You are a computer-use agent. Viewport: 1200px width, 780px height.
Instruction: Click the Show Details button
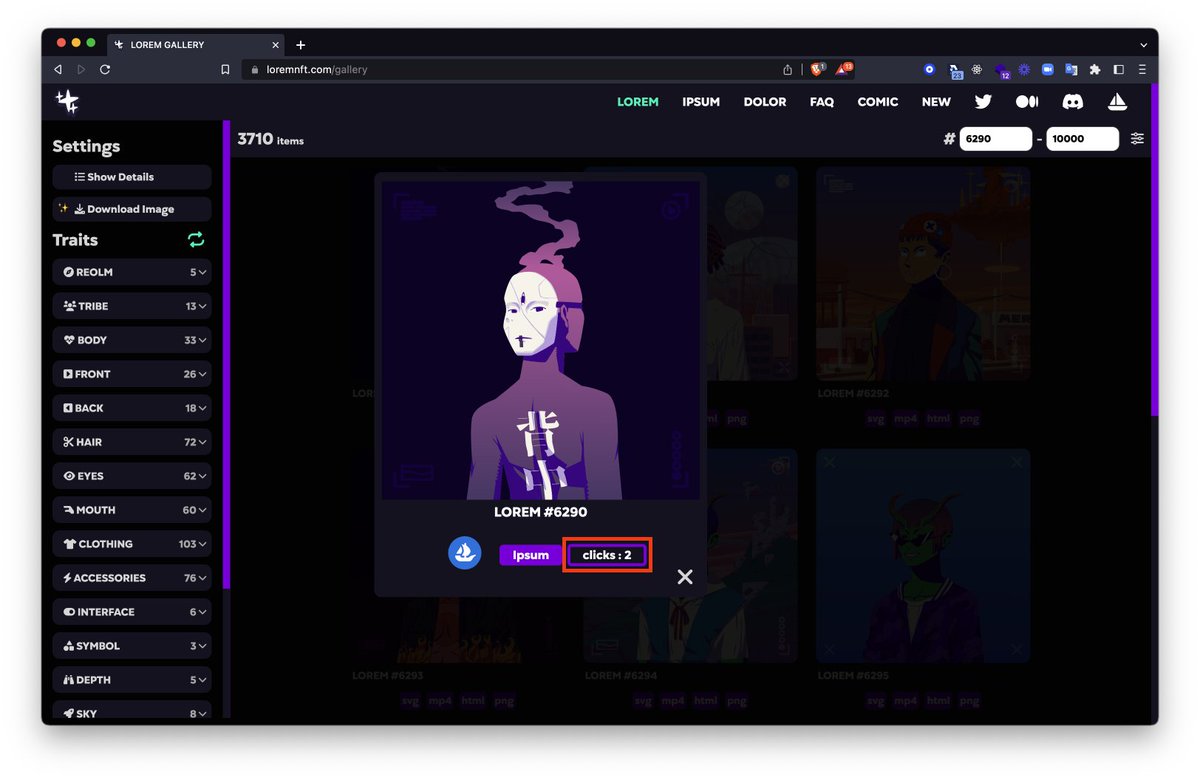coord(132,177)
